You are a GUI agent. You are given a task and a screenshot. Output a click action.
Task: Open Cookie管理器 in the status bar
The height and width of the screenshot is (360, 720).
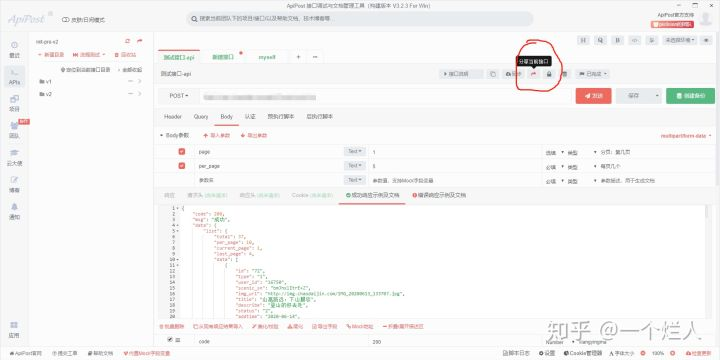pyautogui.click(x=582, y=354)
